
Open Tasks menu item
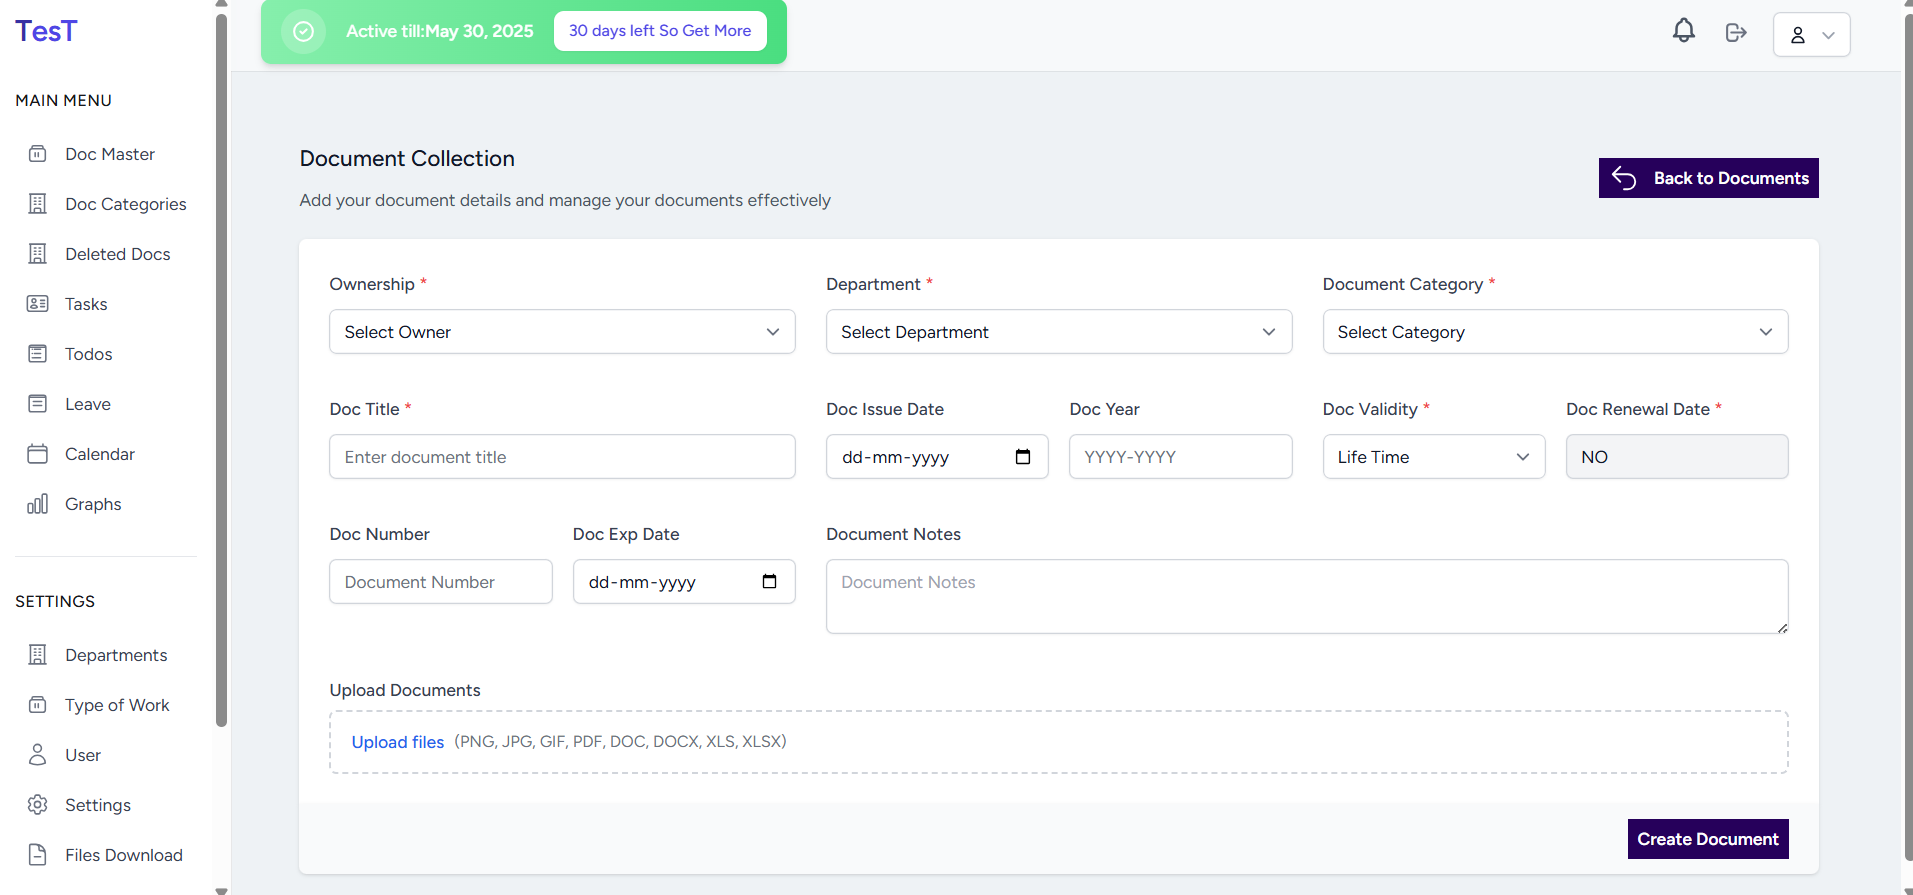point(86,304)
